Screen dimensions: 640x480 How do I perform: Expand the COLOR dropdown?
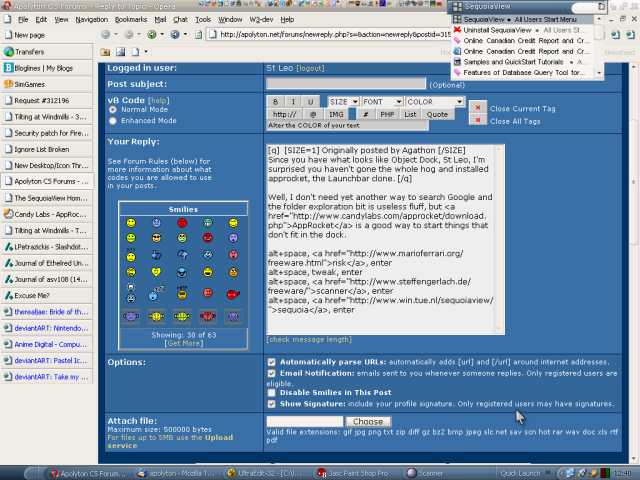click(435, 102)
